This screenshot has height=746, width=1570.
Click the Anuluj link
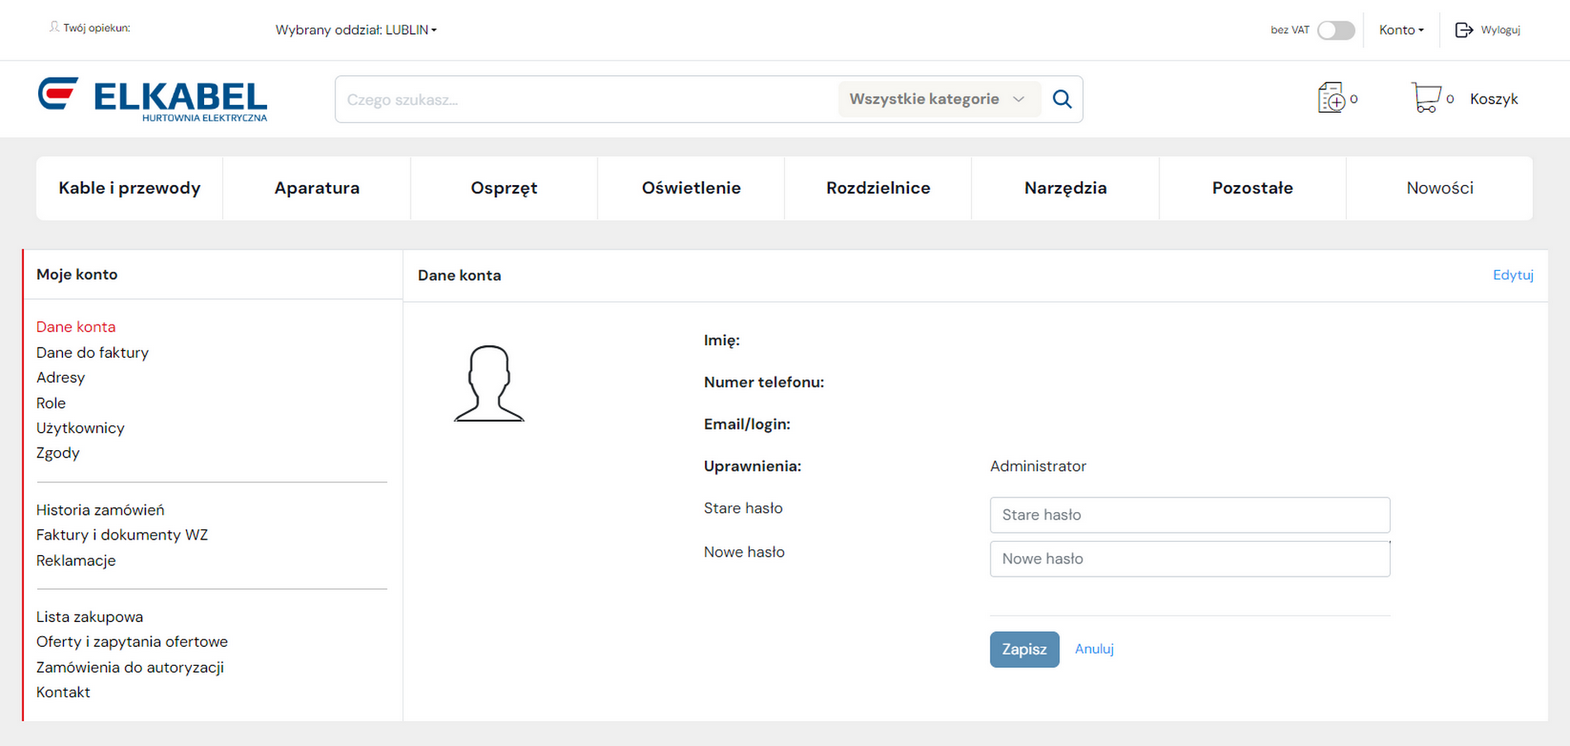pos(1094,649)
